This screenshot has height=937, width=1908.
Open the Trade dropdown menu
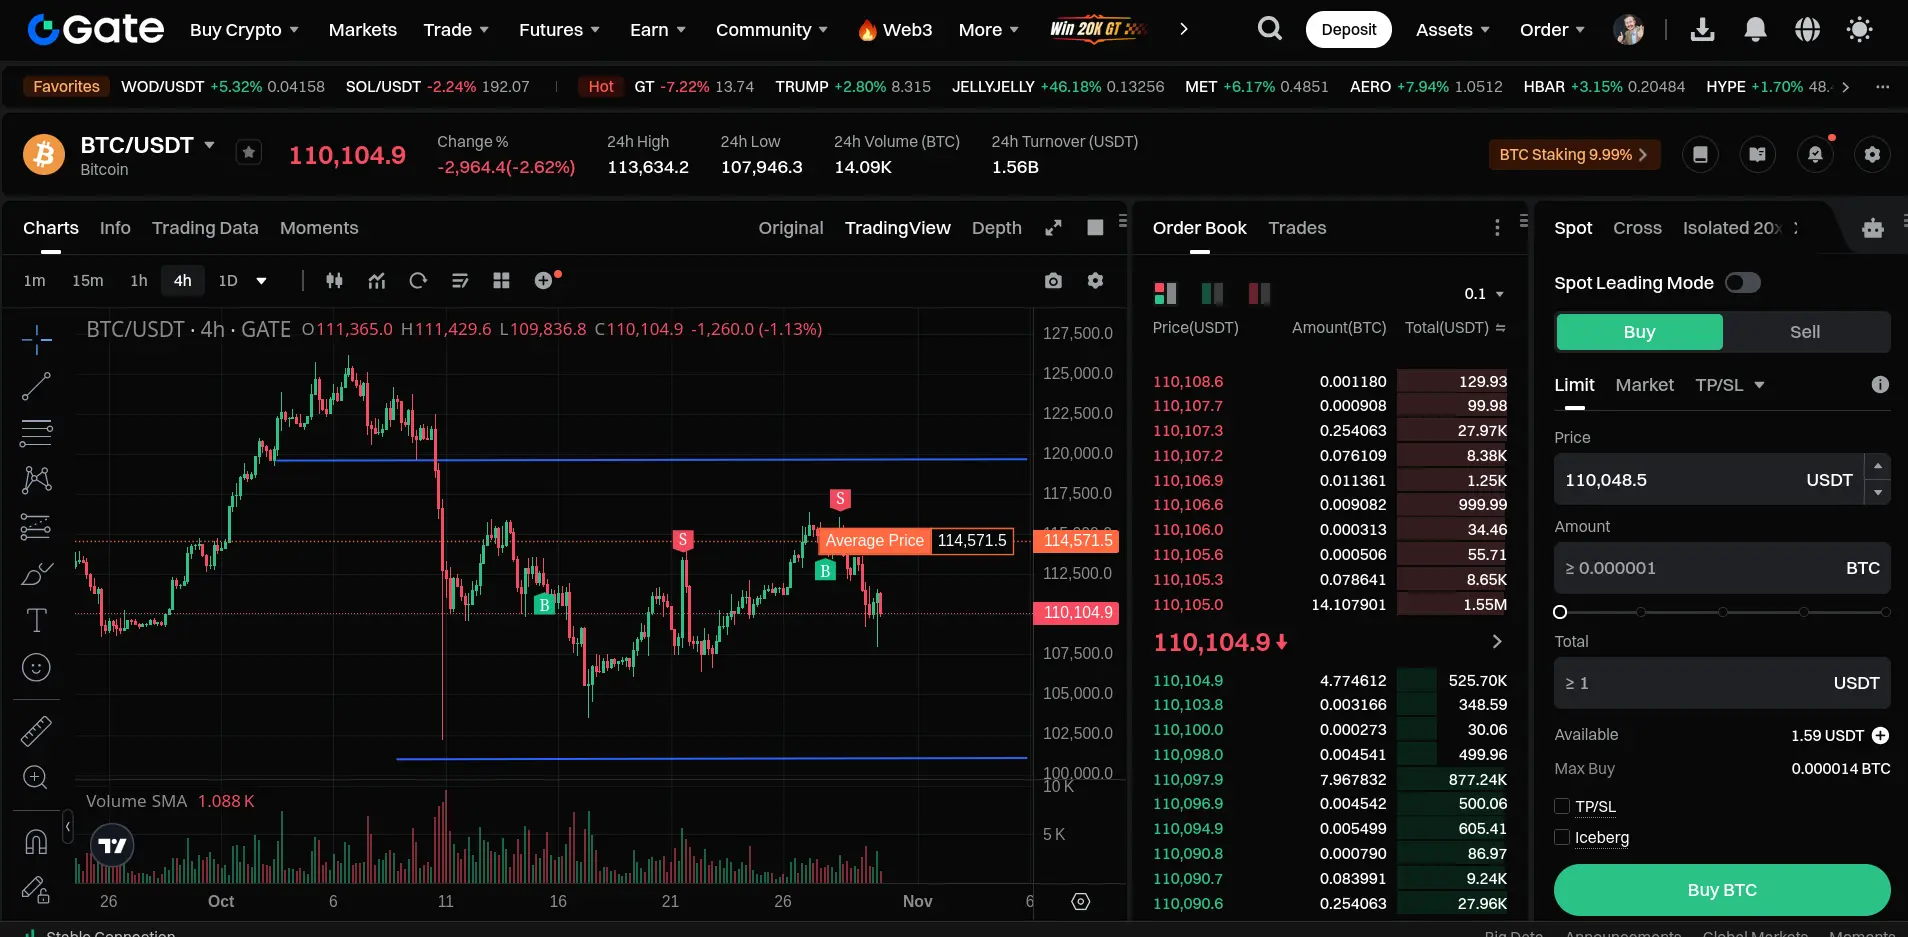point(456,30)
